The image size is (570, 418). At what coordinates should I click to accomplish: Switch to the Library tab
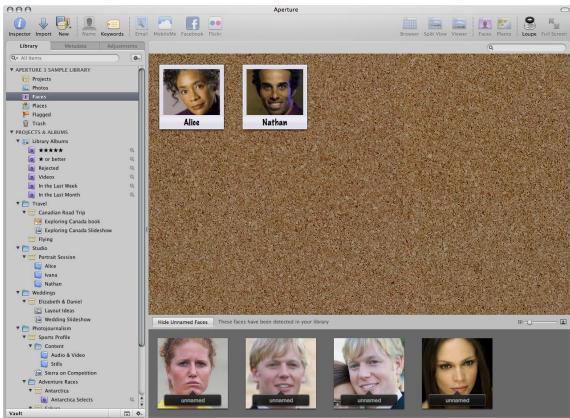pyautogui.click(x=29, y=46)
